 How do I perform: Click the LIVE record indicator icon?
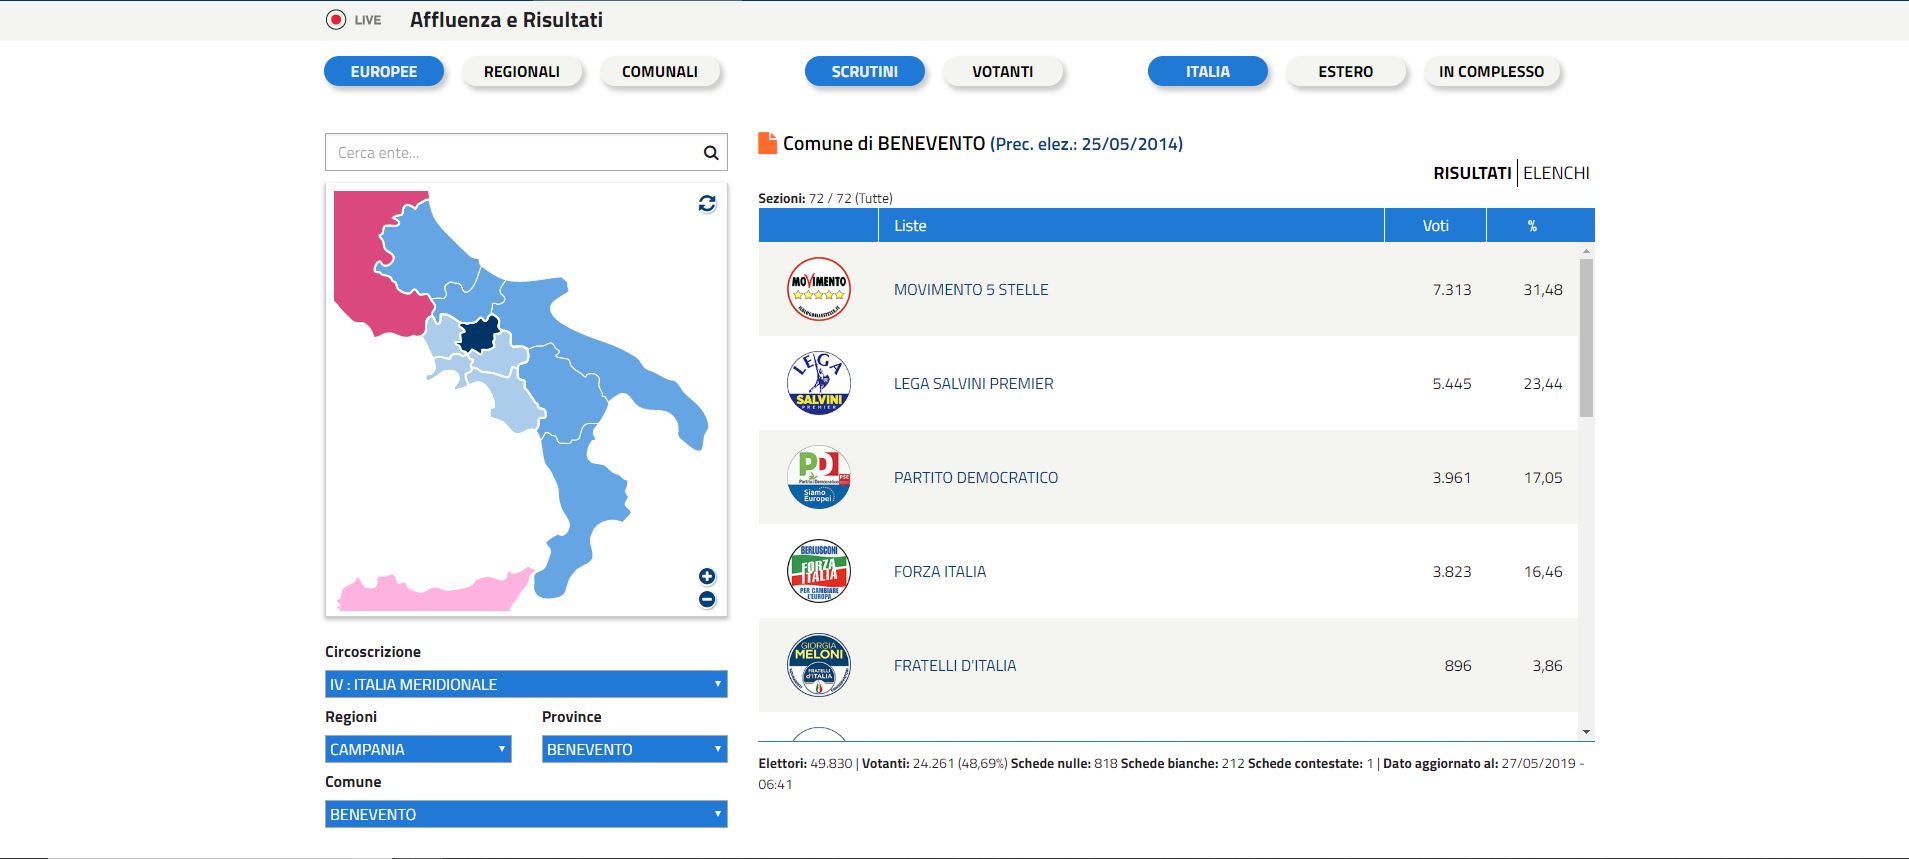click(x=336, y=20)
